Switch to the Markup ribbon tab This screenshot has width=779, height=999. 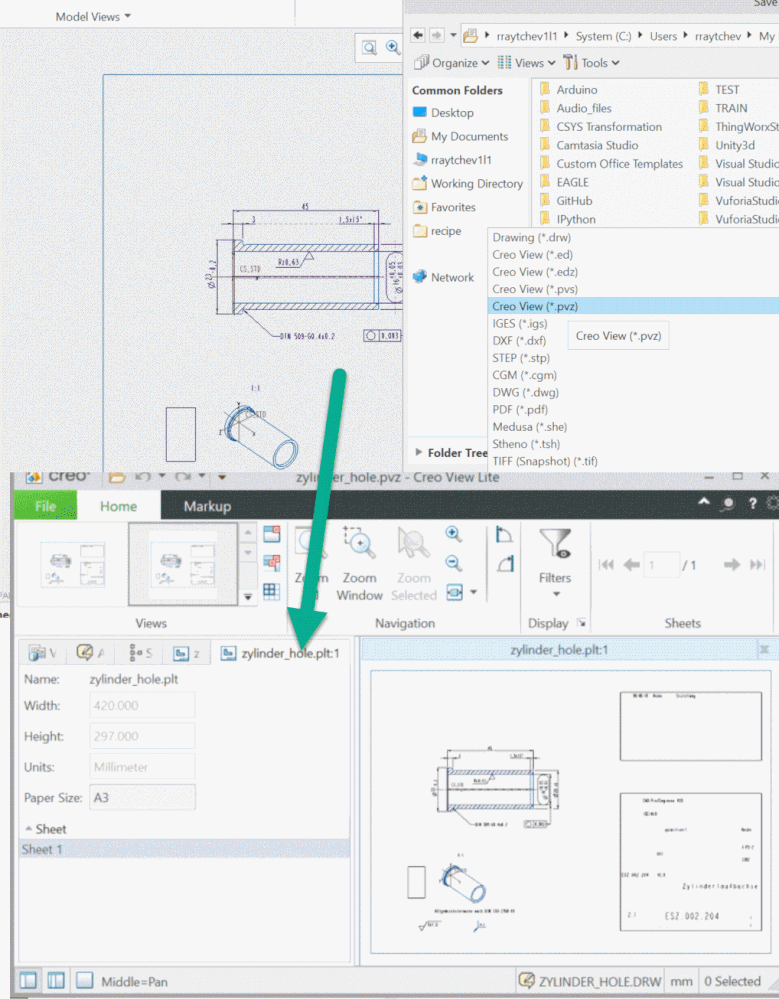(x=207, y=506)
